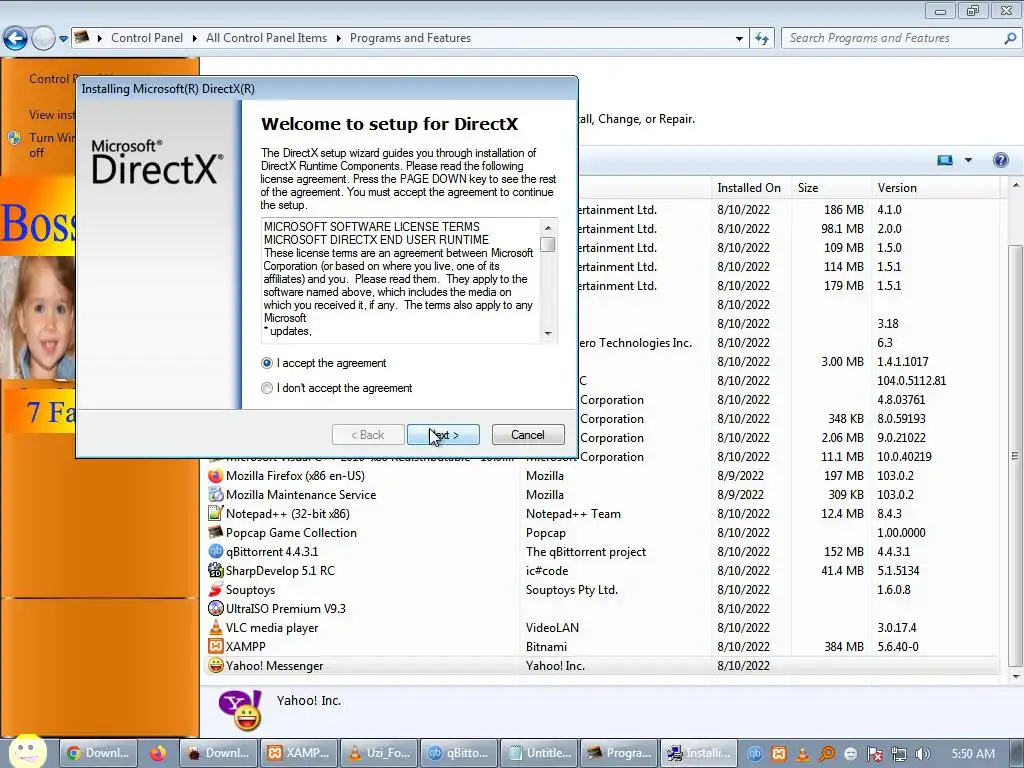Click 'All Control Panel Items' breadcrumb

point(266,38)
